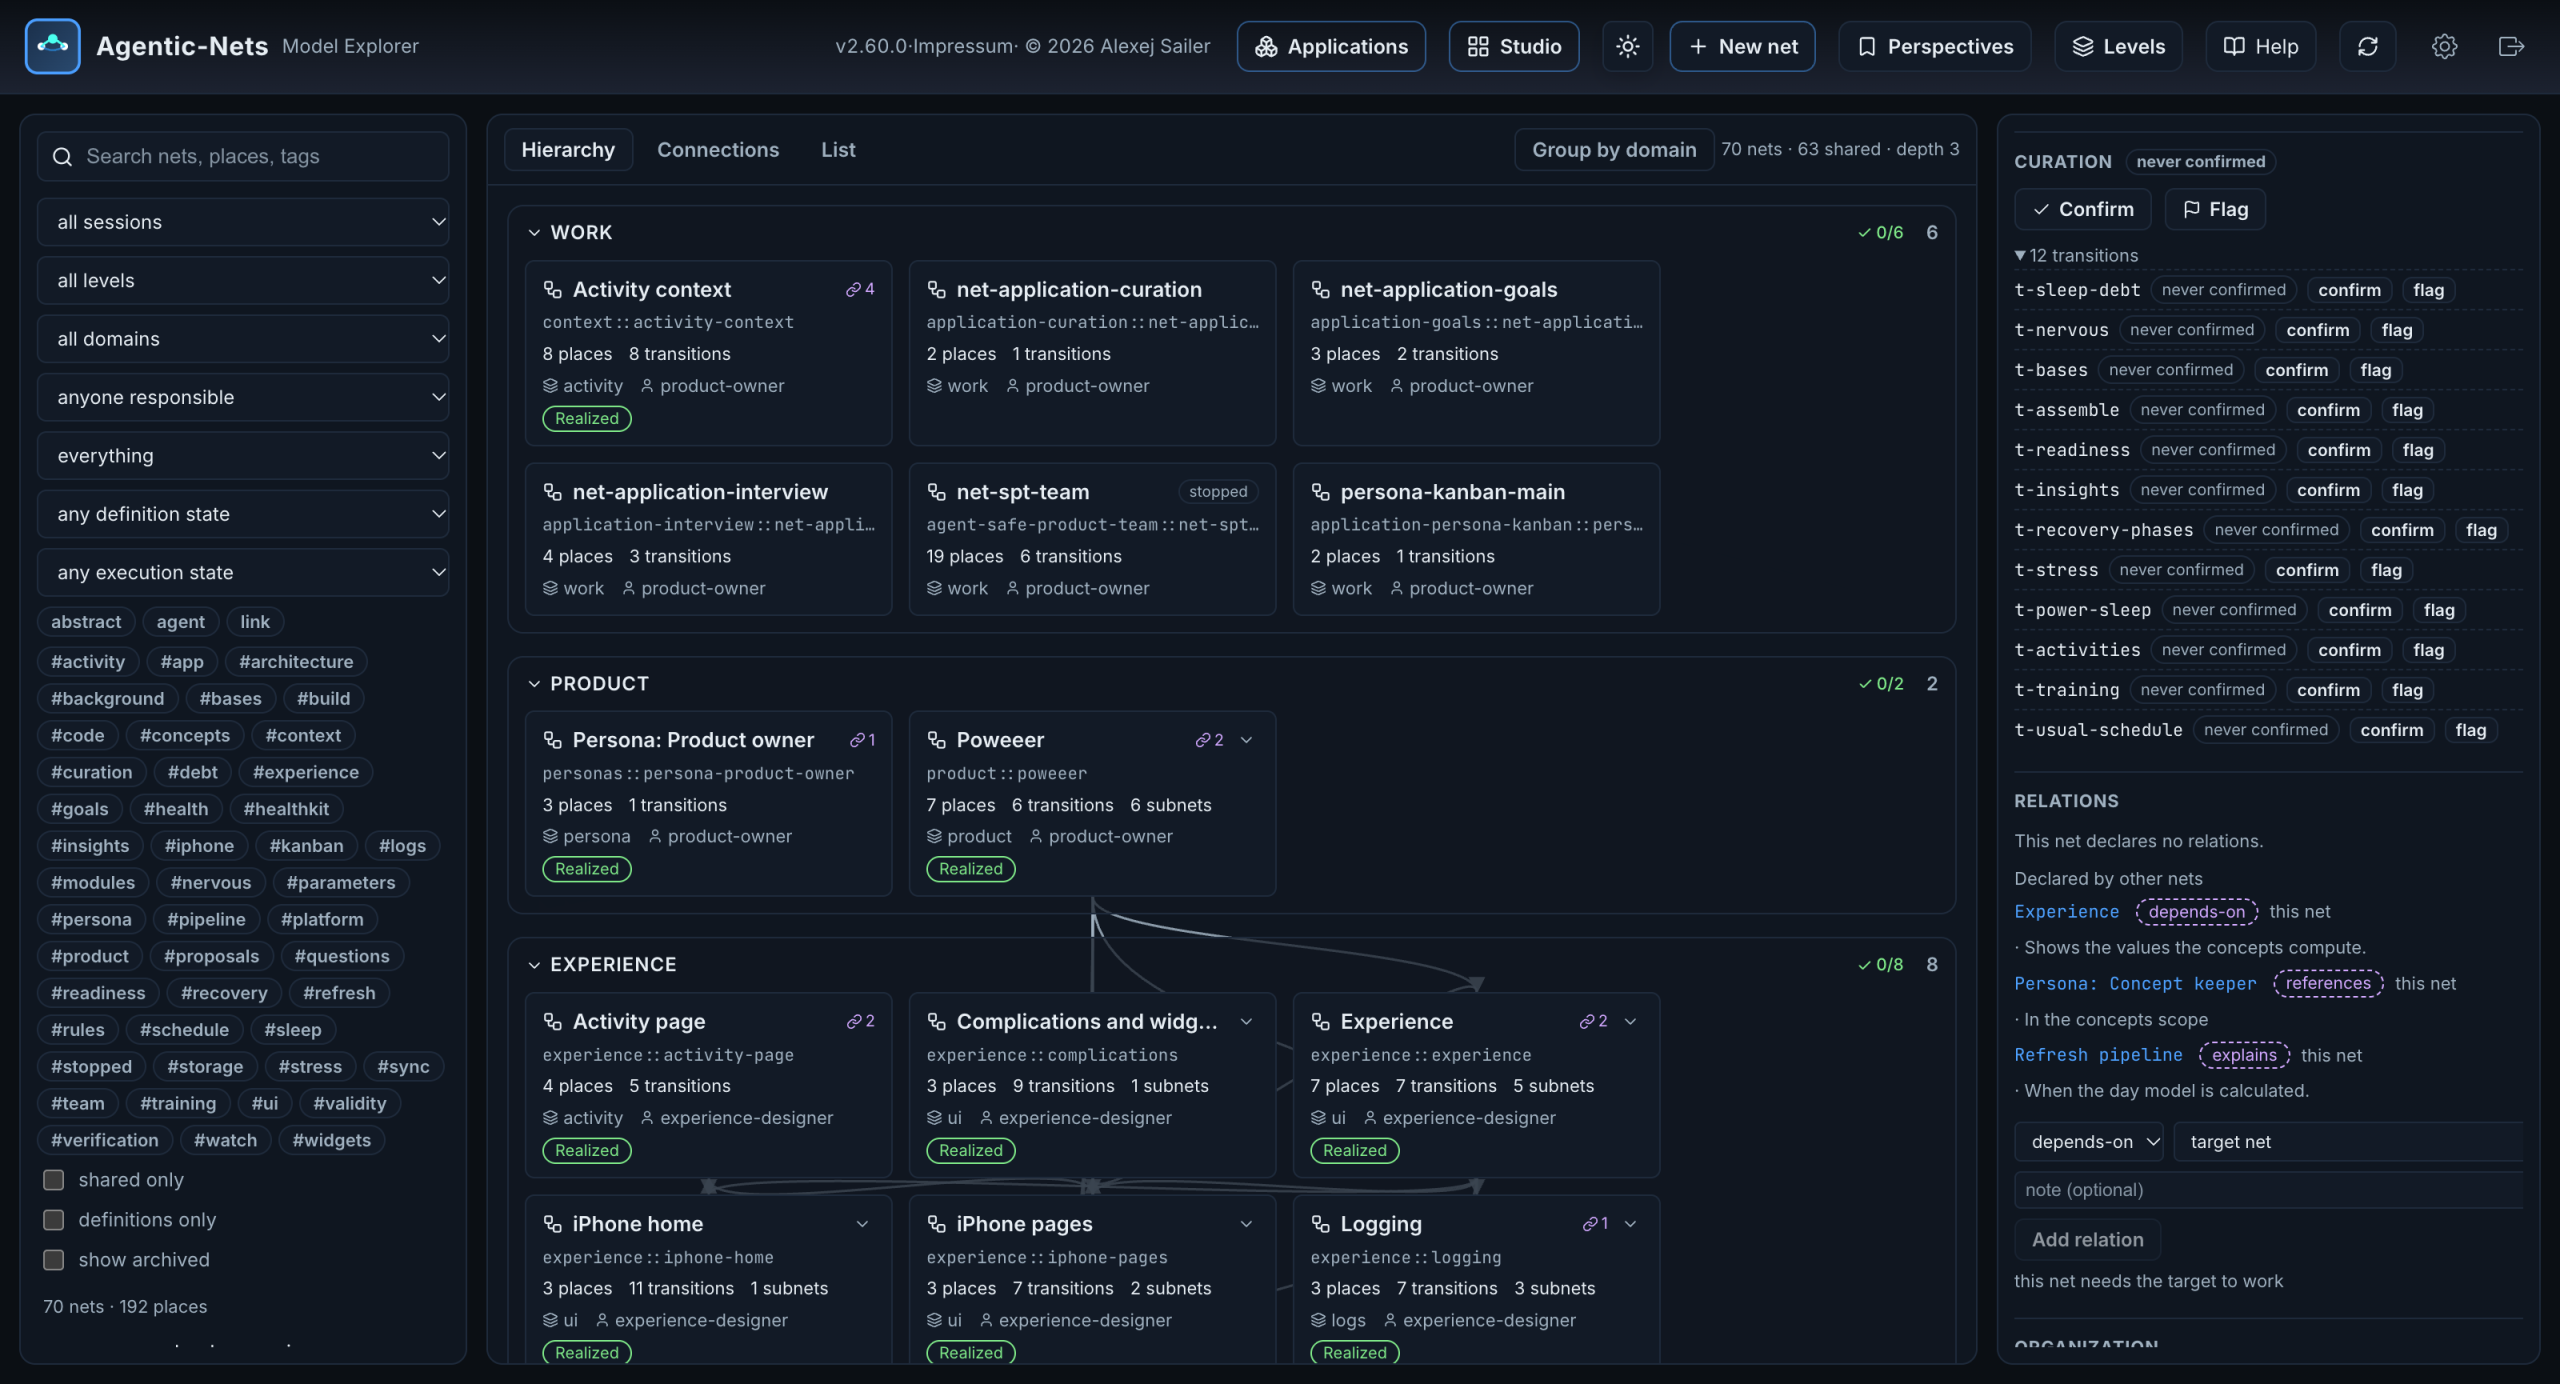Click the note (optional) field
2560x1384 pixels.
point(2268,1190)
